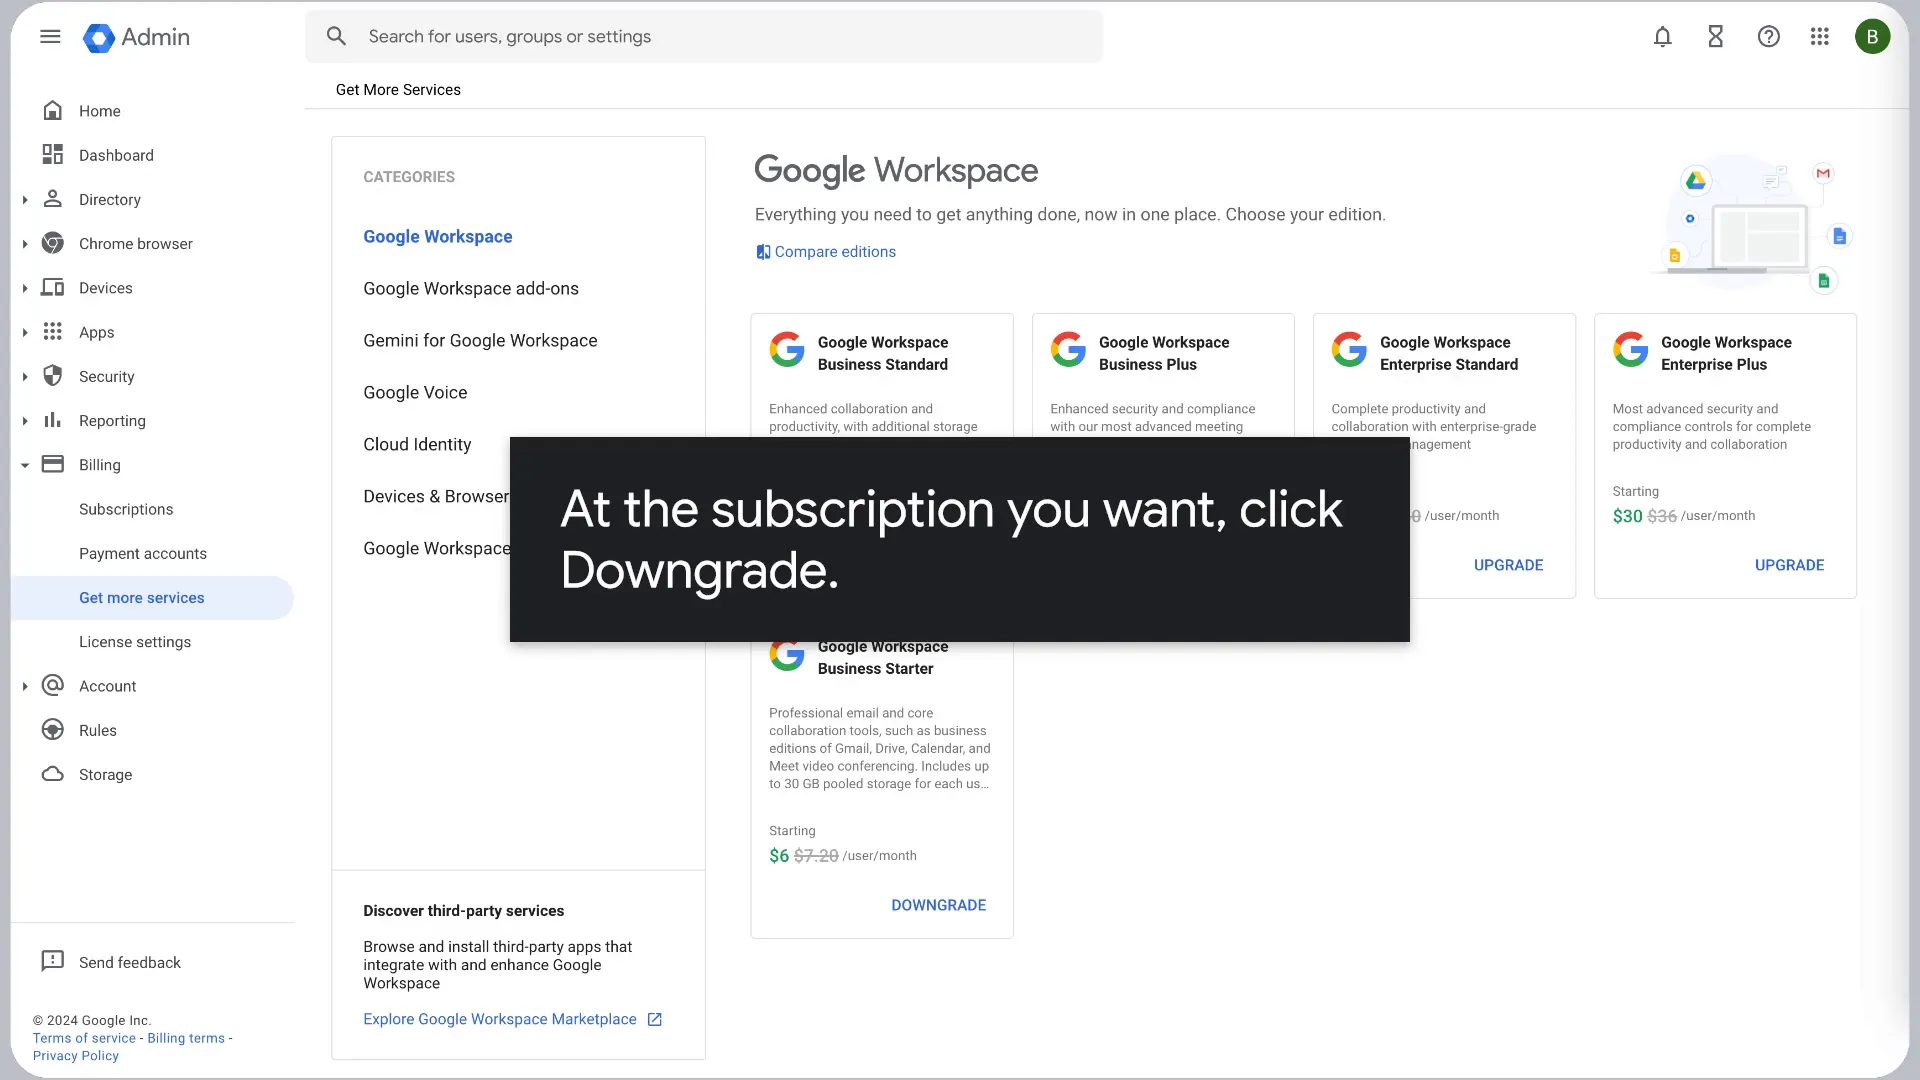This screenshot has height=1080, width=1920.
Task: Toggle the sidebar navigation menu
Action: (x=49, y=36)
